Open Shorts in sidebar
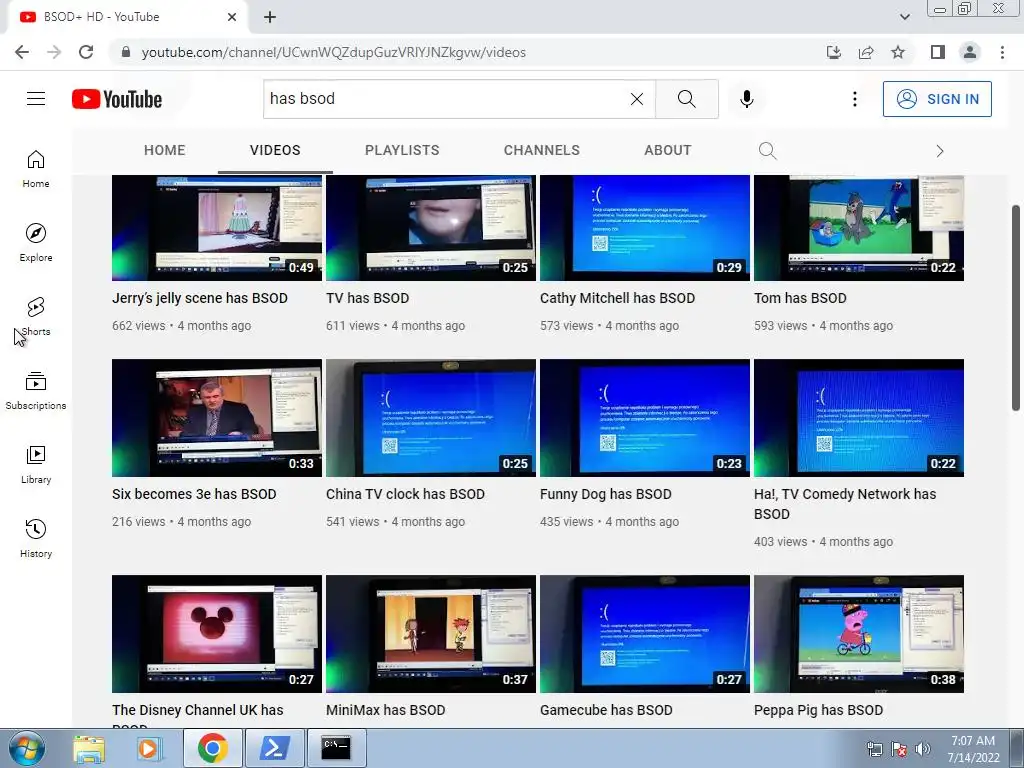1024x768 pixels. tap(36, 317)
